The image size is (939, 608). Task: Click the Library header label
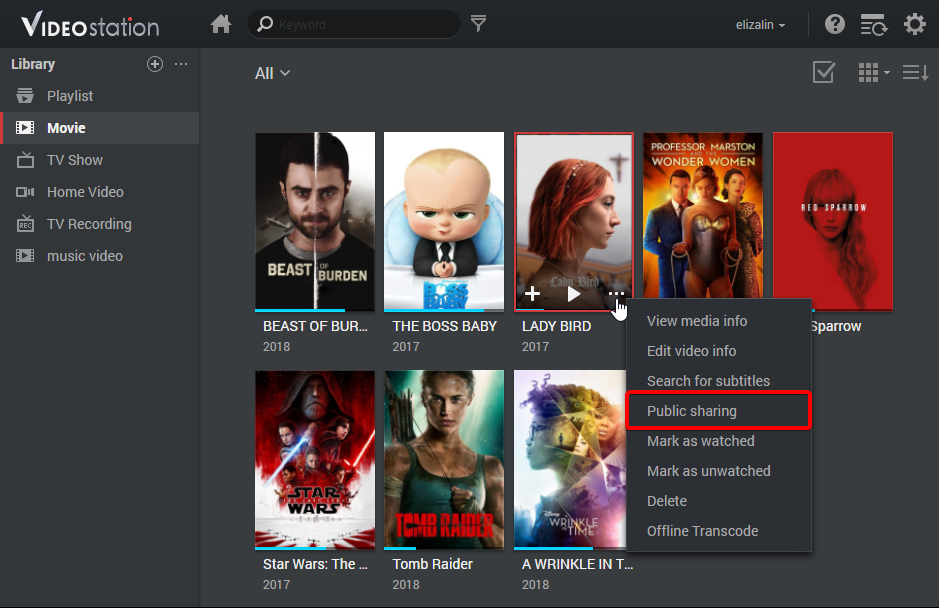coord(33,64)
